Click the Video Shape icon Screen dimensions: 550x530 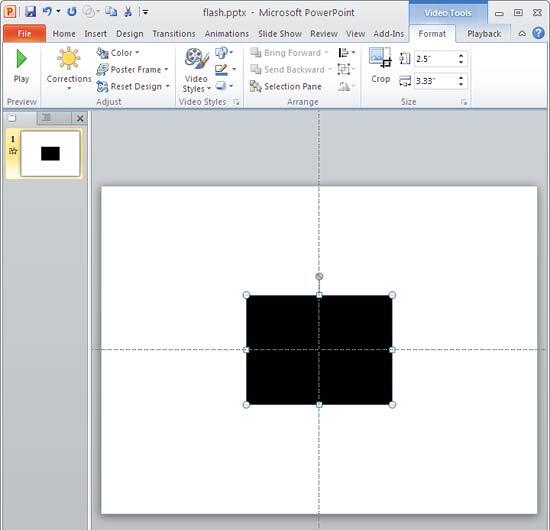(x=221, y=53)
